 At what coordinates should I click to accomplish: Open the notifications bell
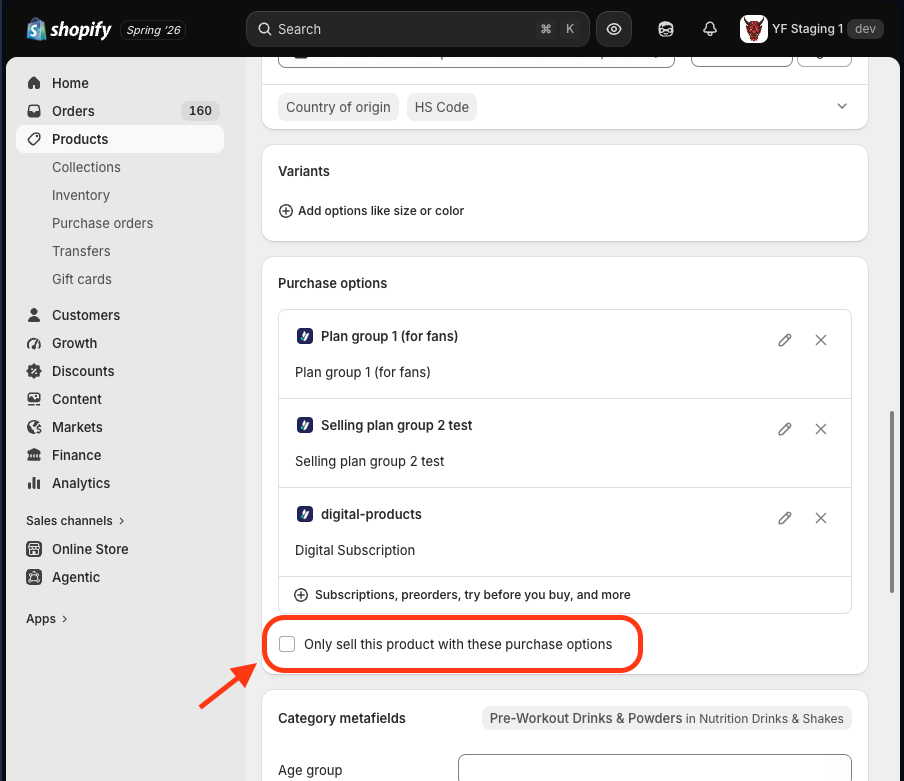(x=710, y=29)
